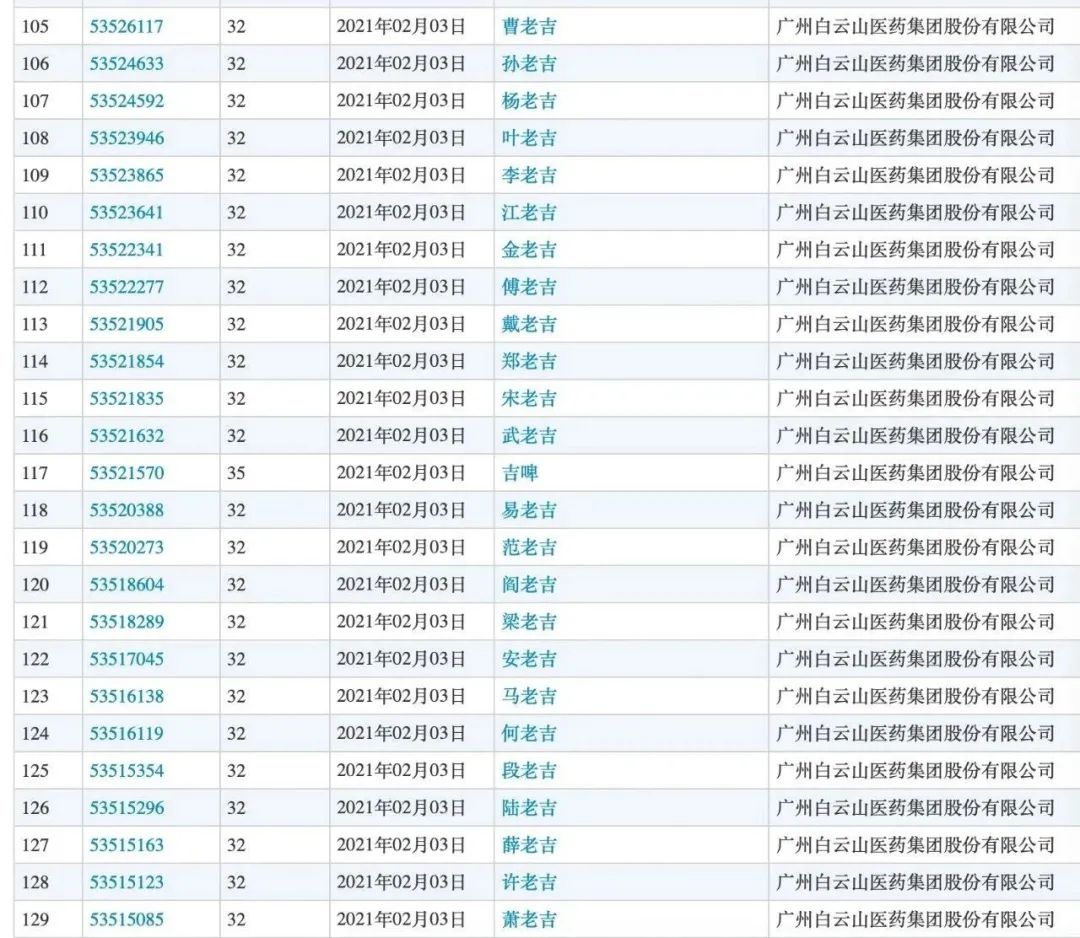Select the applicant company in row 124
Image resolution: width=1080 pixels, height=938 pixels.
point(915,733)
